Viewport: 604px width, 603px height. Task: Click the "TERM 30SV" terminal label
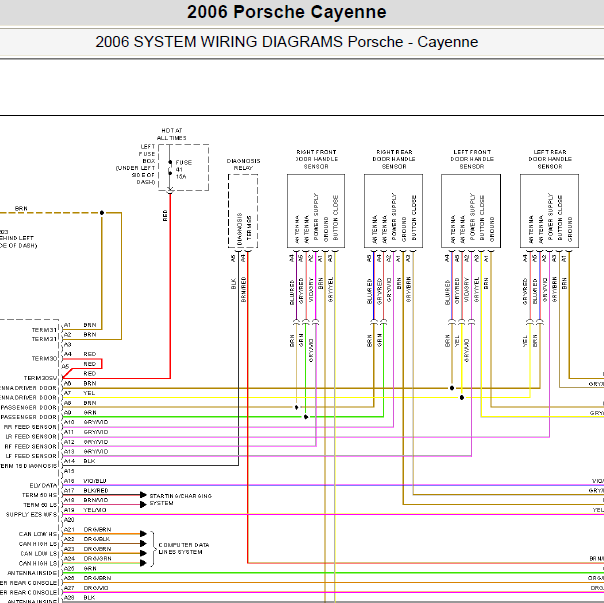pyautogui.click(x=40, y=378)
